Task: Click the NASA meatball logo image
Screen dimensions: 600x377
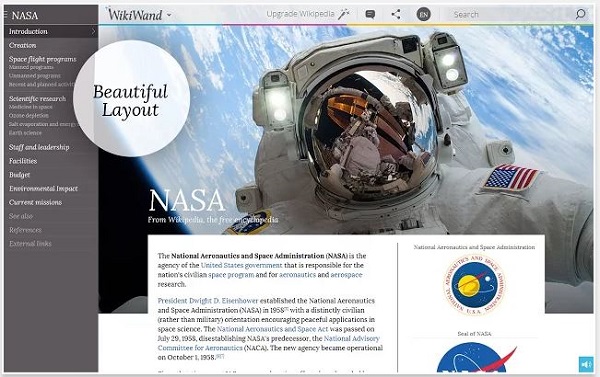Action: 476,357
